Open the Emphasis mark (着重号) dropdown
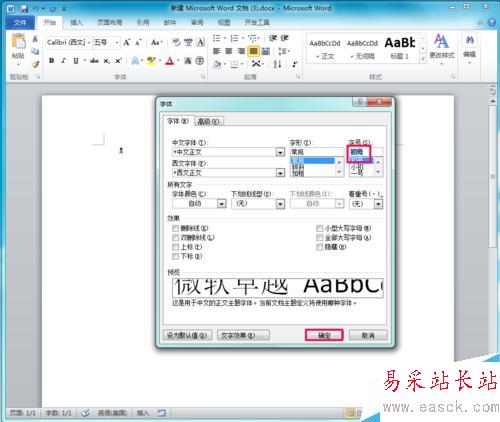Viewport: 500px width, 422px height. coord(378,204)
